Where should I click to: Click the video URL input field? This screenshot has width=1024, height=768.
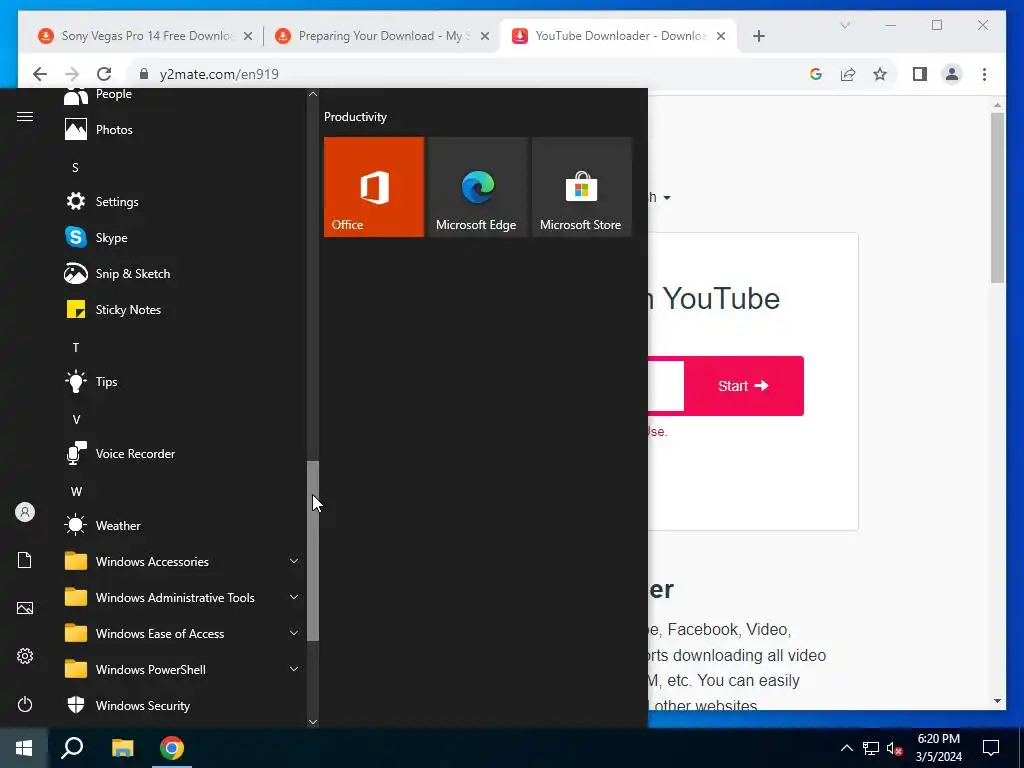[665, 386]
